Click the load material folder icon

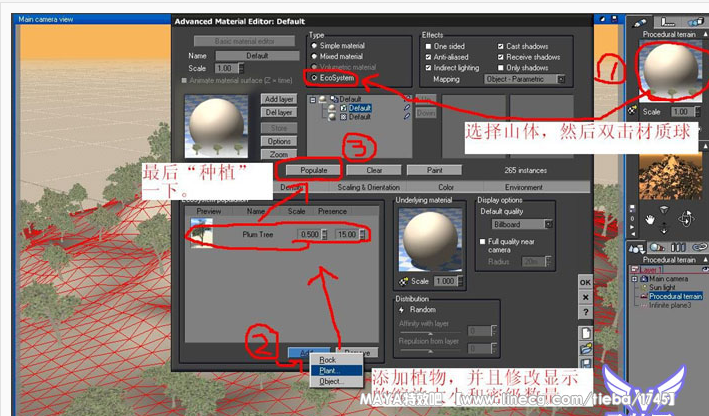pos(585,349)
